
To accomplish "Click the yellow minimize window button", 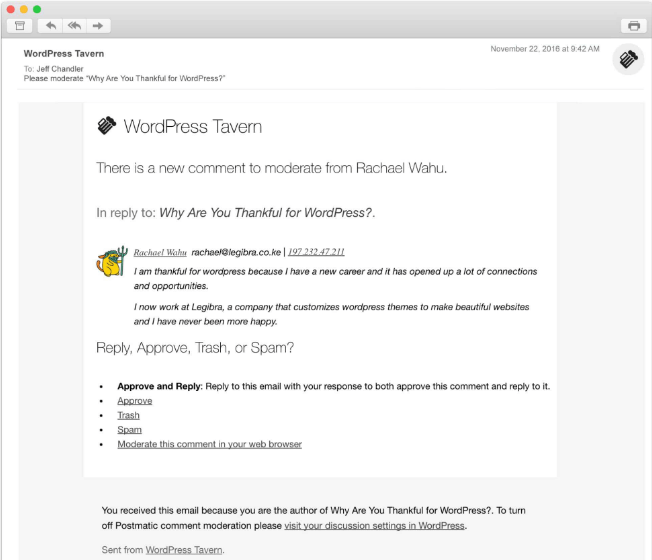I will (x=24, y=9).
